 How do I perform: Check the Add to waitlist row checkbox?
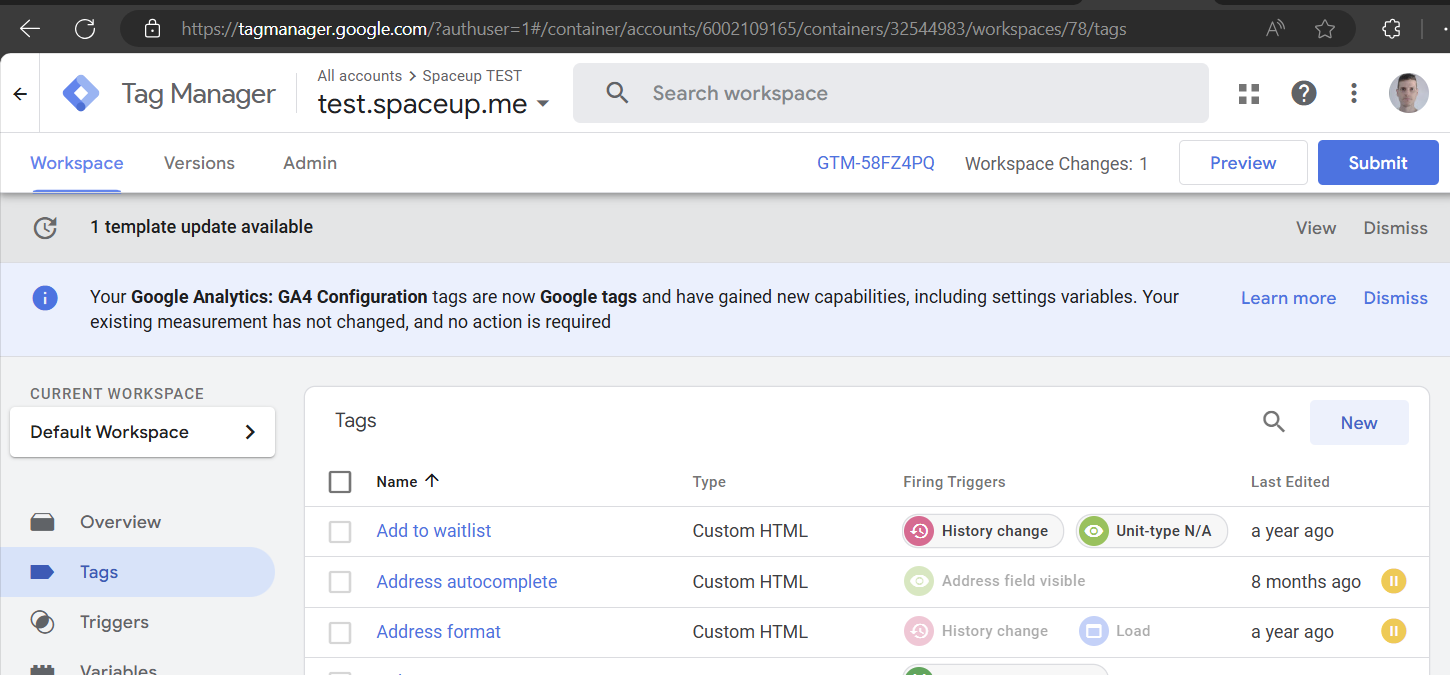click(340, 532)
